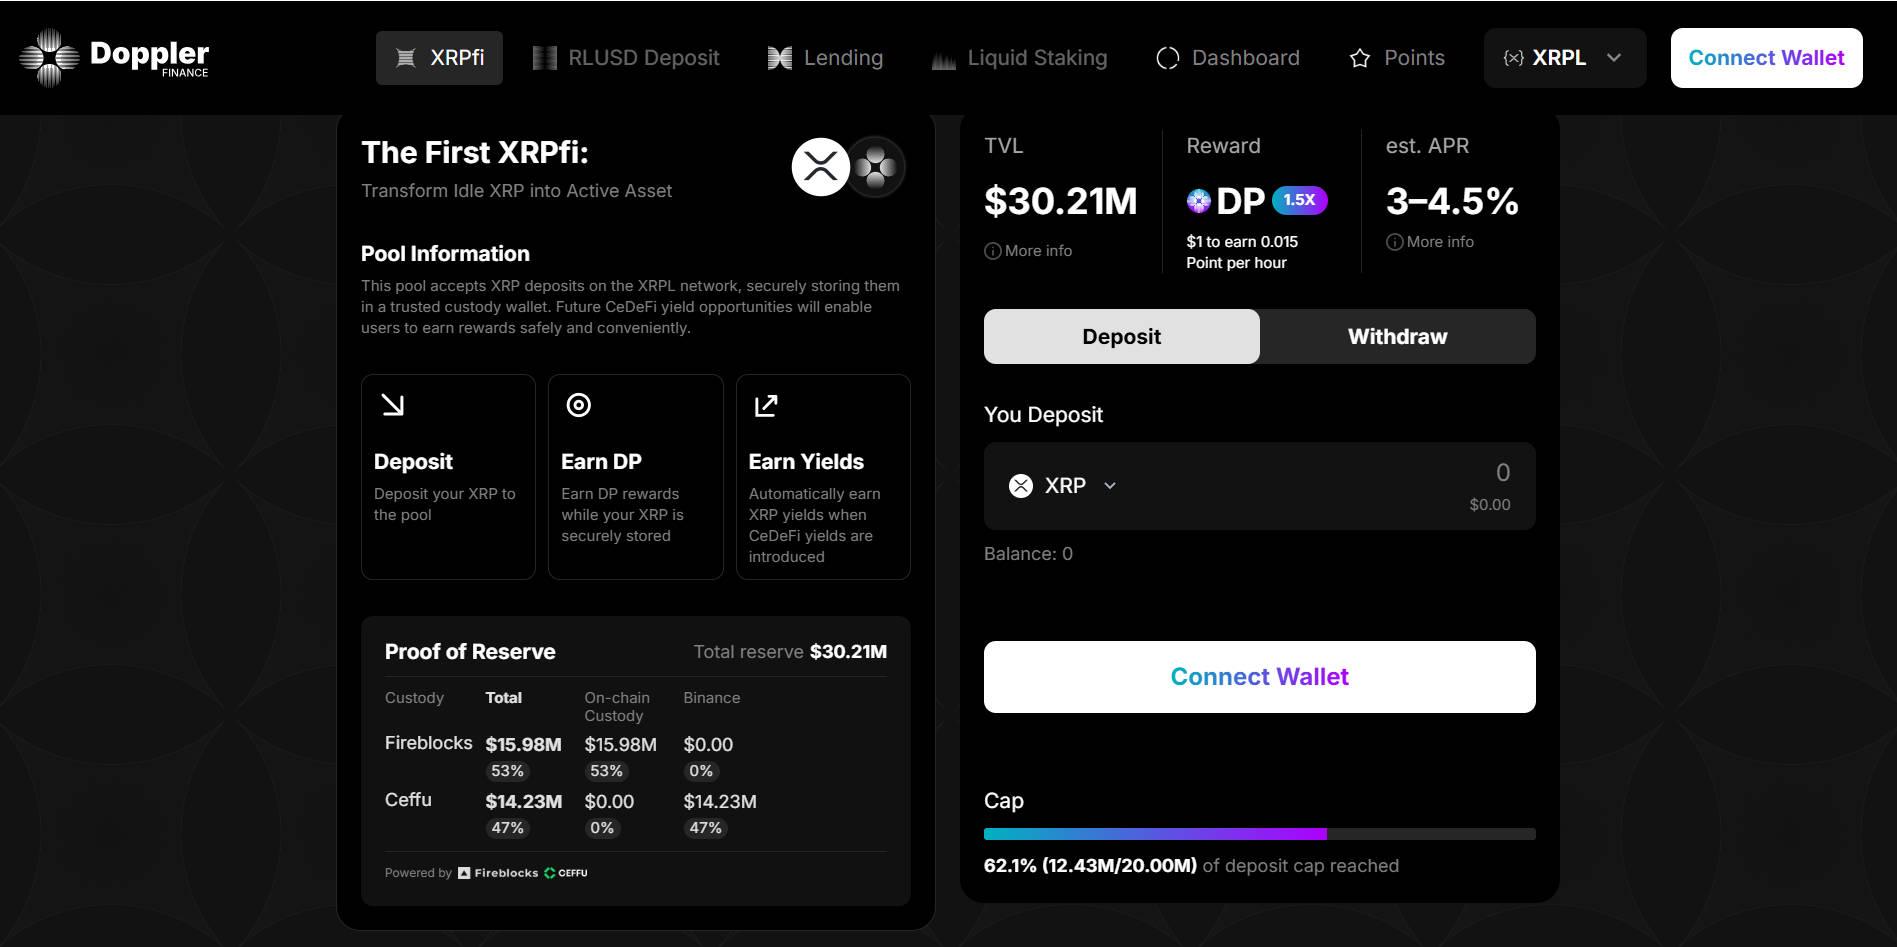
Task: Open Dashboard via its circular icon
Action: point(1167,57)
